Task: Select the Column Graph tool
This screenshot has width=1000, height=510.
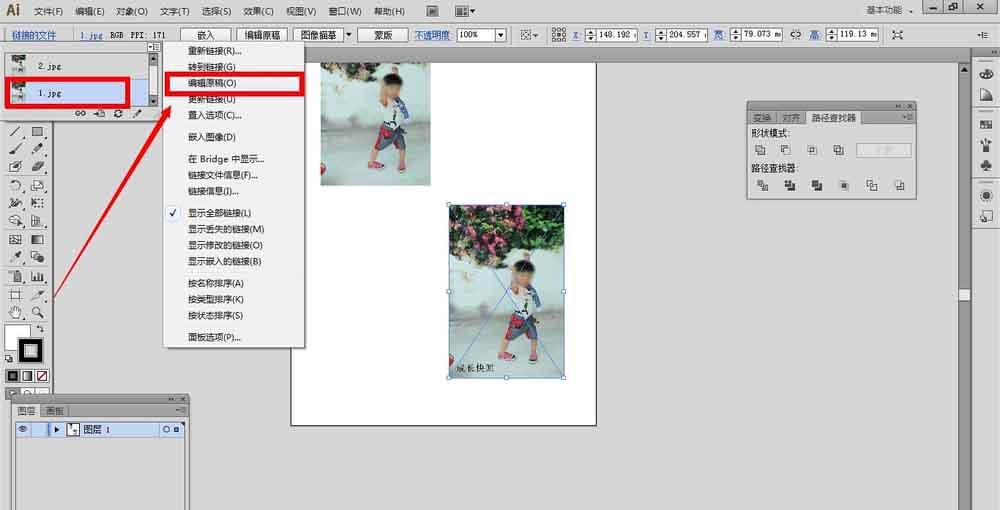Action: coord(38,277)
